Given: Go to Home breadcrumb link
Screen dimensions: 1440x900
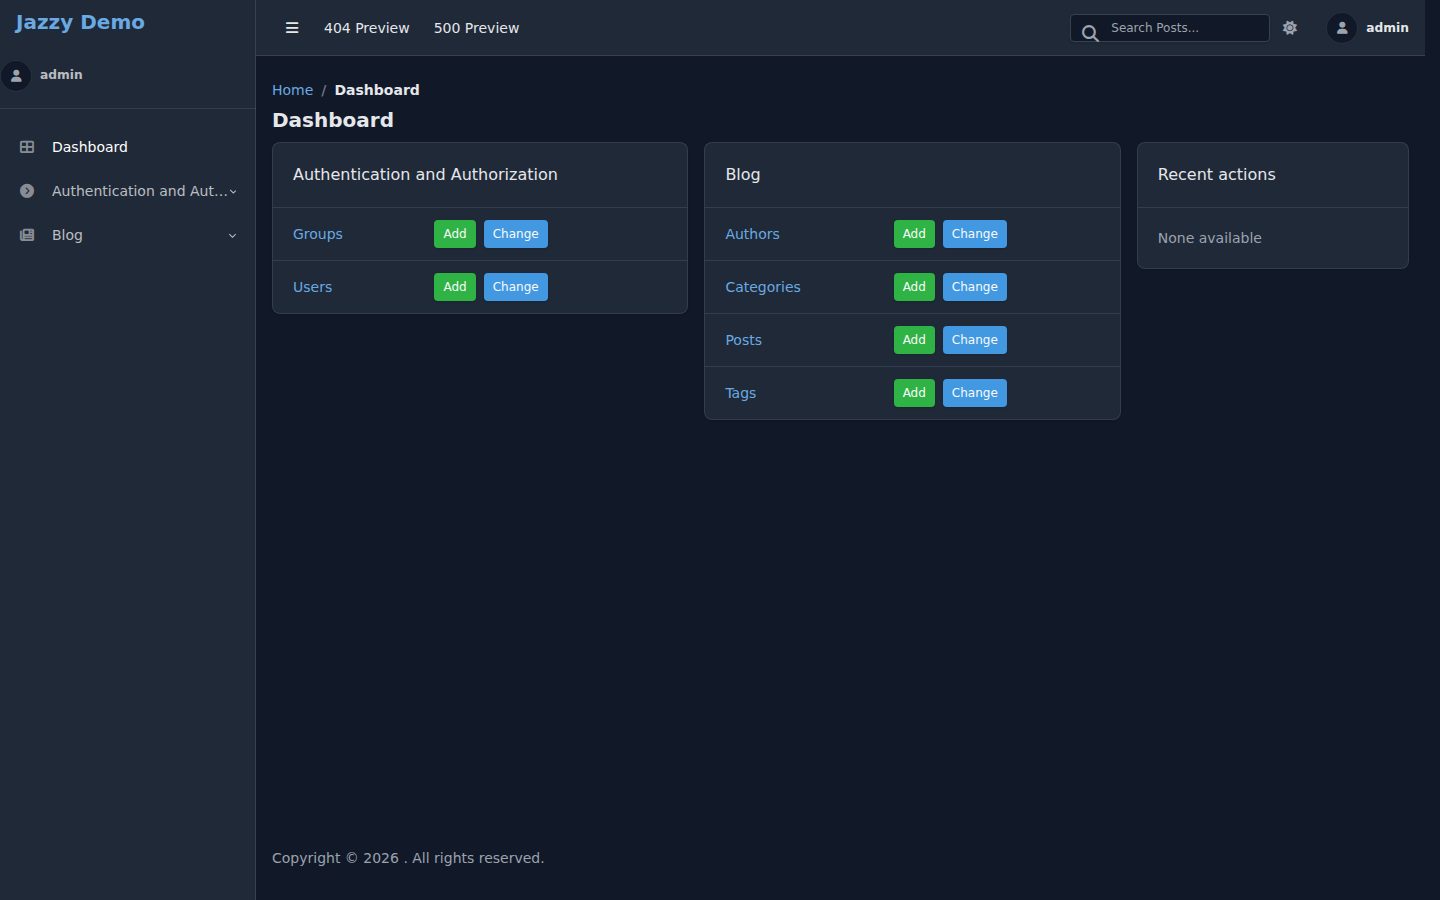Looking at the screenshot, I should pos(292,90).
